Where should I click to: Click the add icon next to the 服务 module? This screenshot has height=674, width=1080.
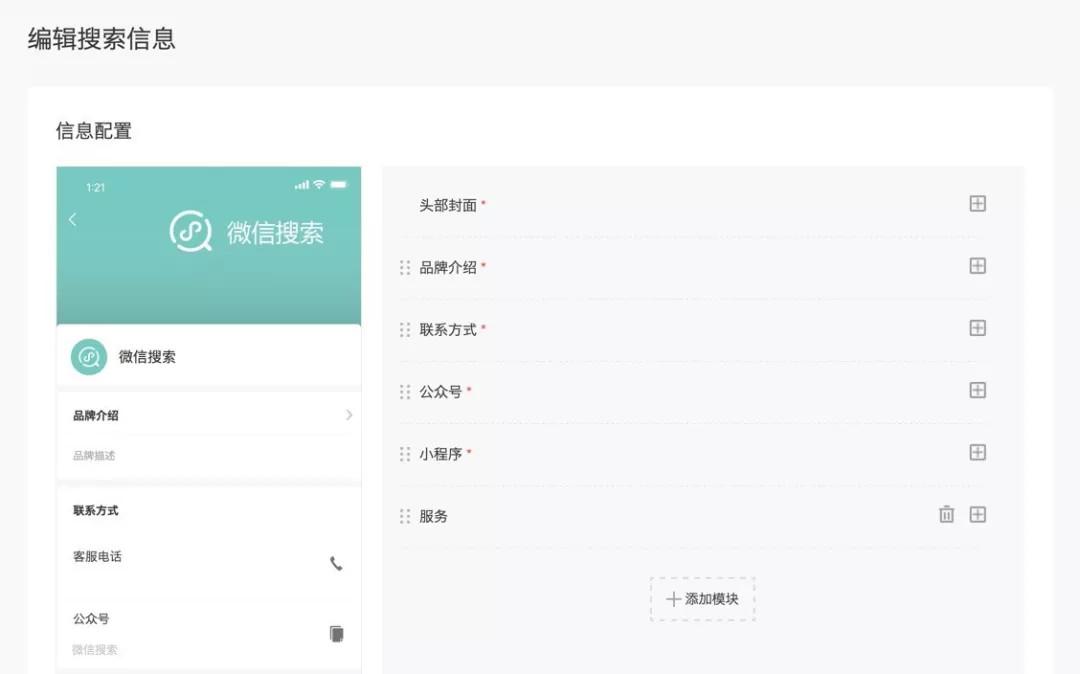tap(977, 514)
